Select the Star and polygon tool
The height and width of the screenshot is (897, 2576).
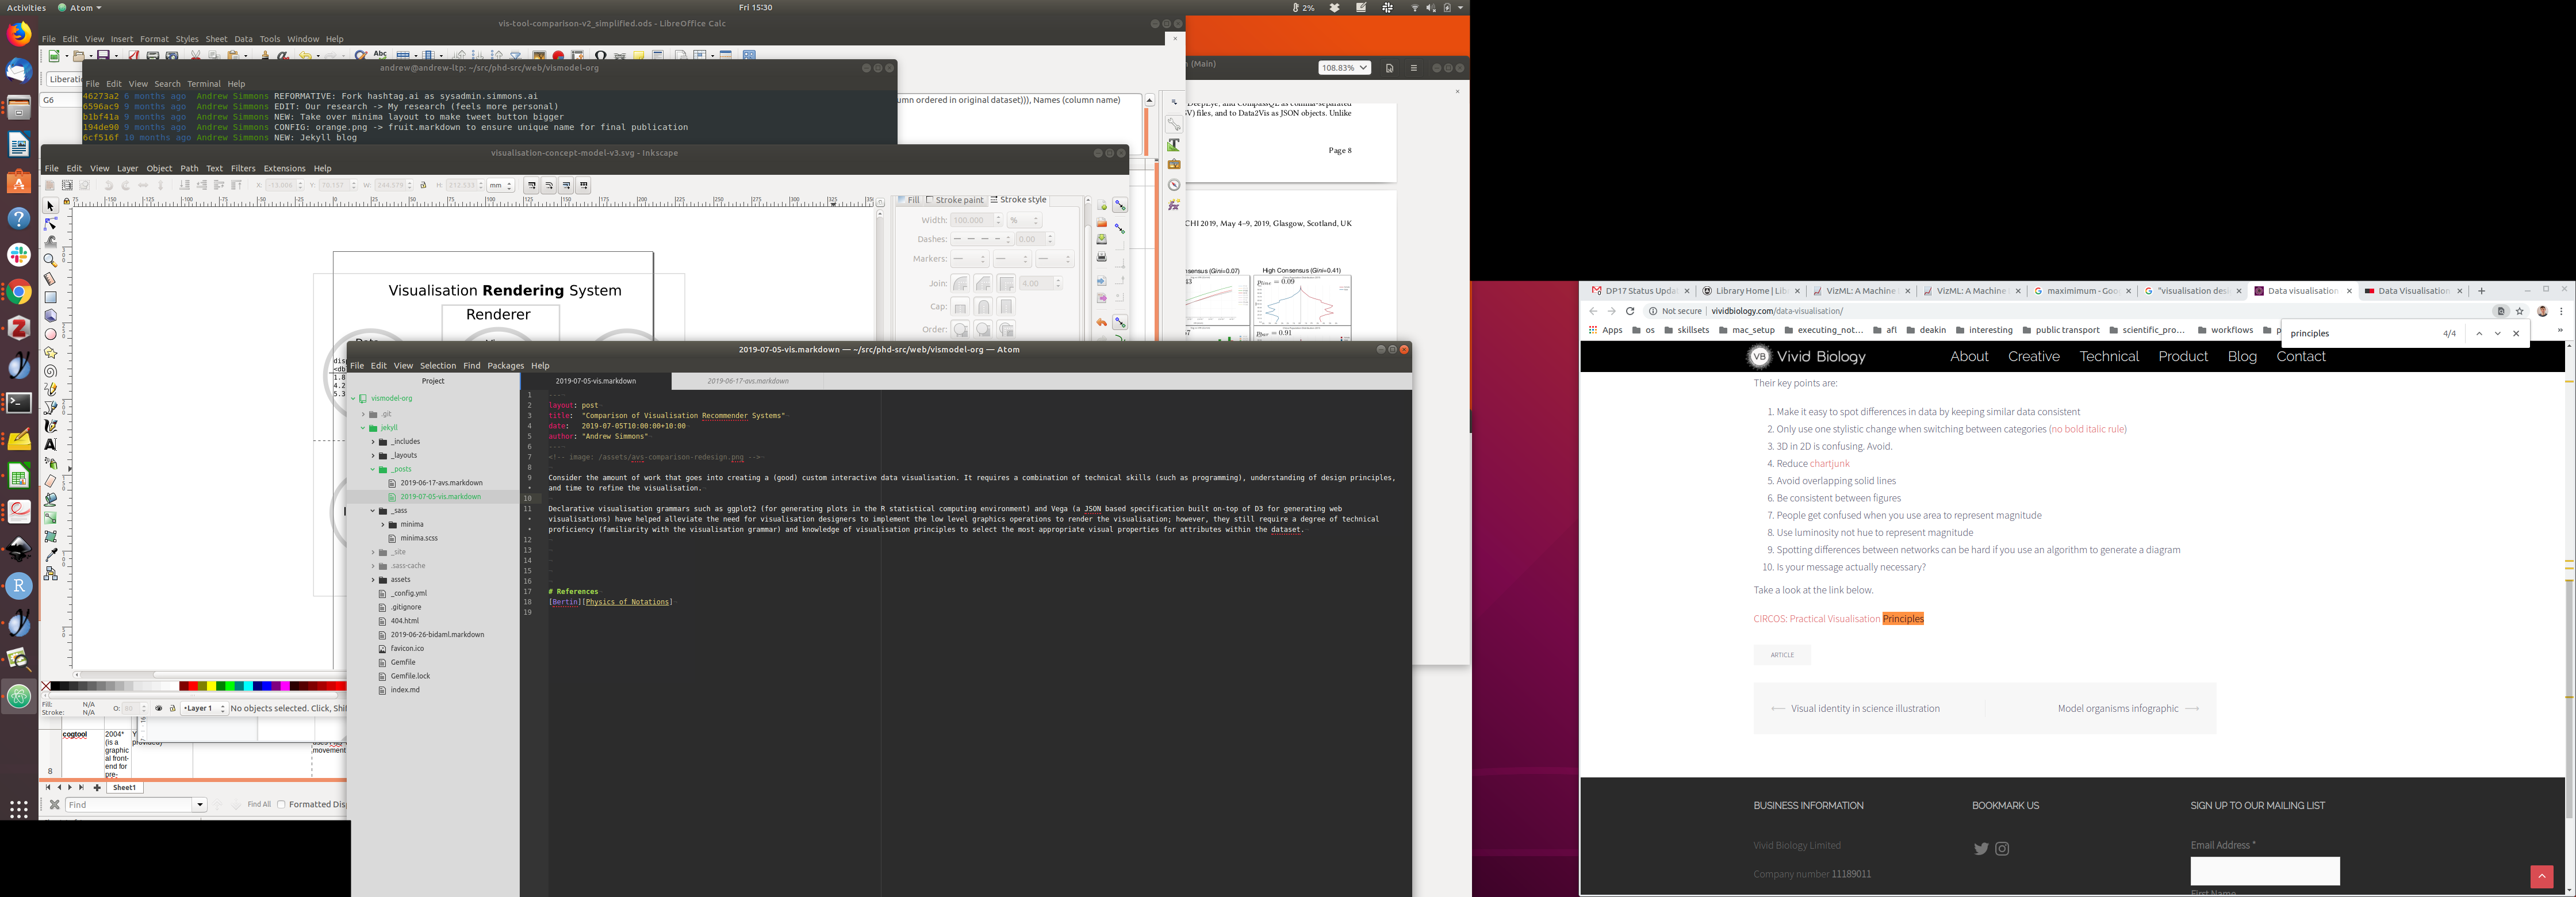click(x=50, y=352)
